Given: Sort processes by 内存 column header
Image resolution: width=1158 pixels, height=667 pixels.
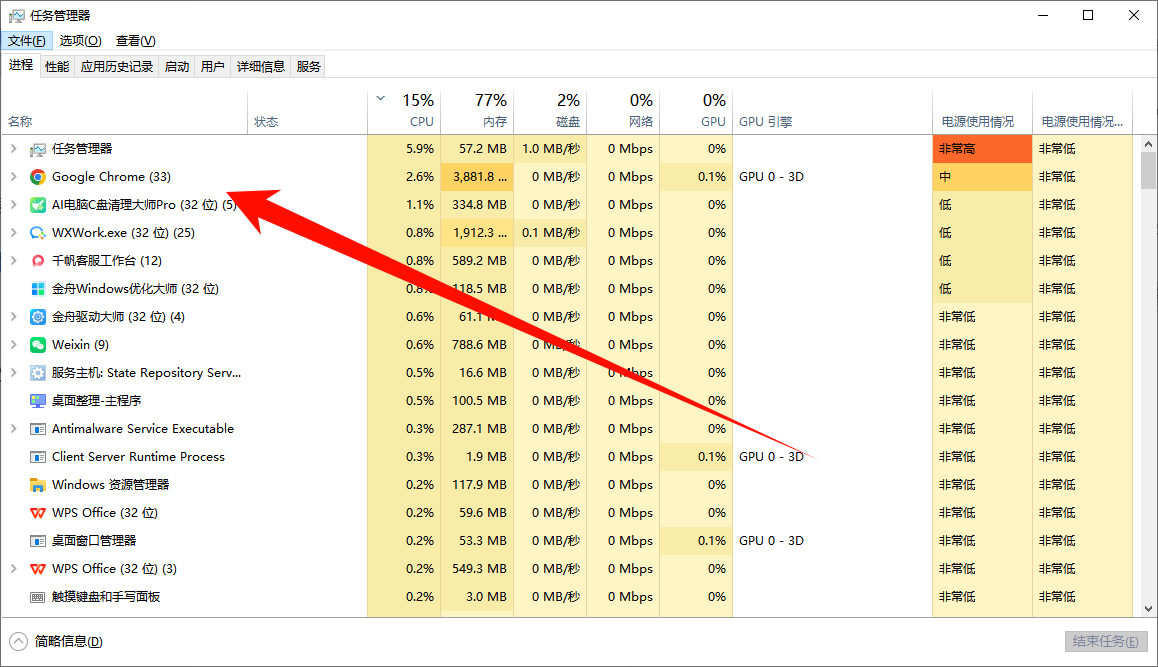Looking at the screenshot, I should pyautogui.click(x=477, y=111).
